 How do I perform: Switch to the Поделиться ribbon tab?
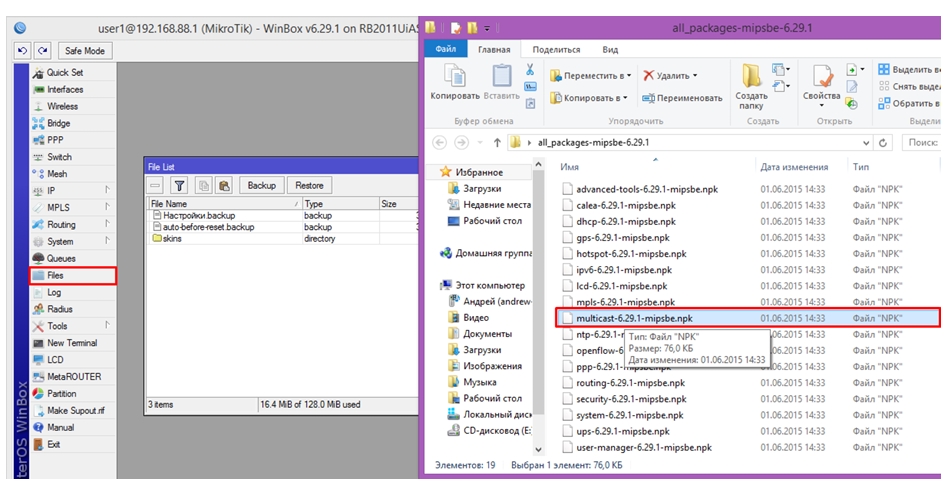556,50
